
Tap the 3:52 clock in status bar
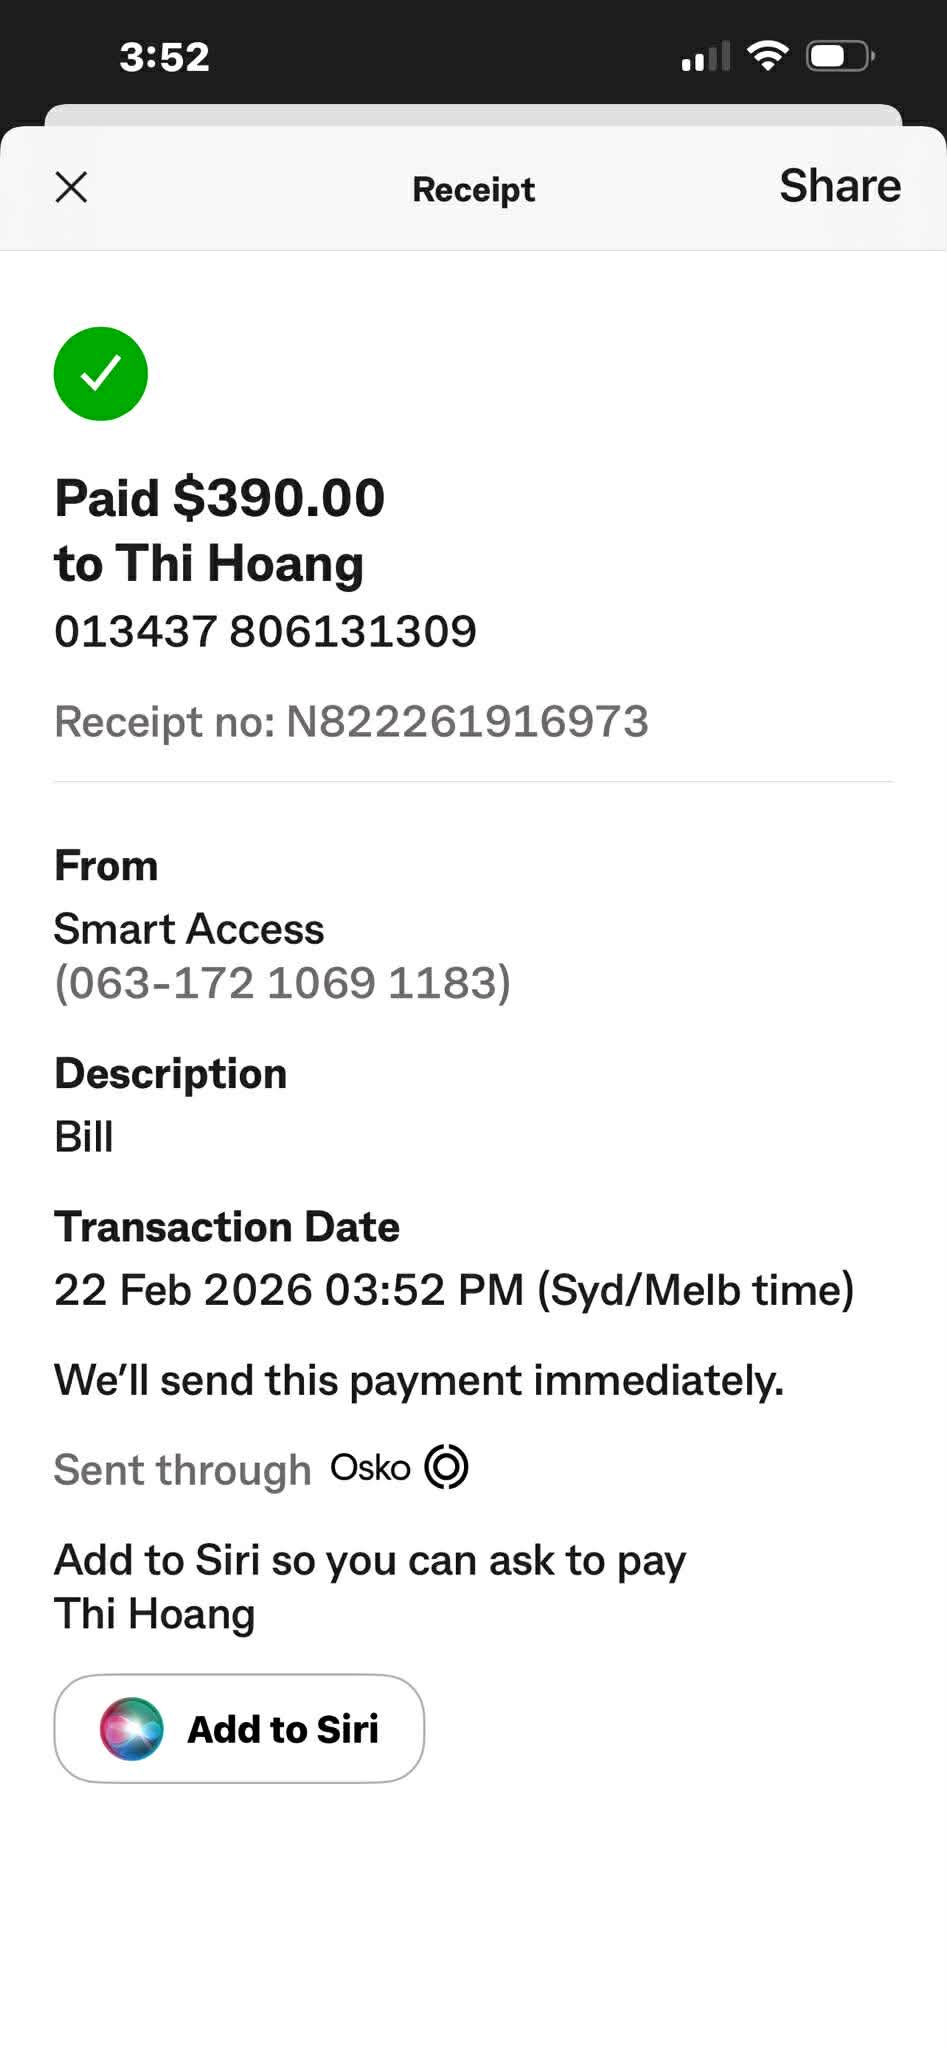click(165, 57)
